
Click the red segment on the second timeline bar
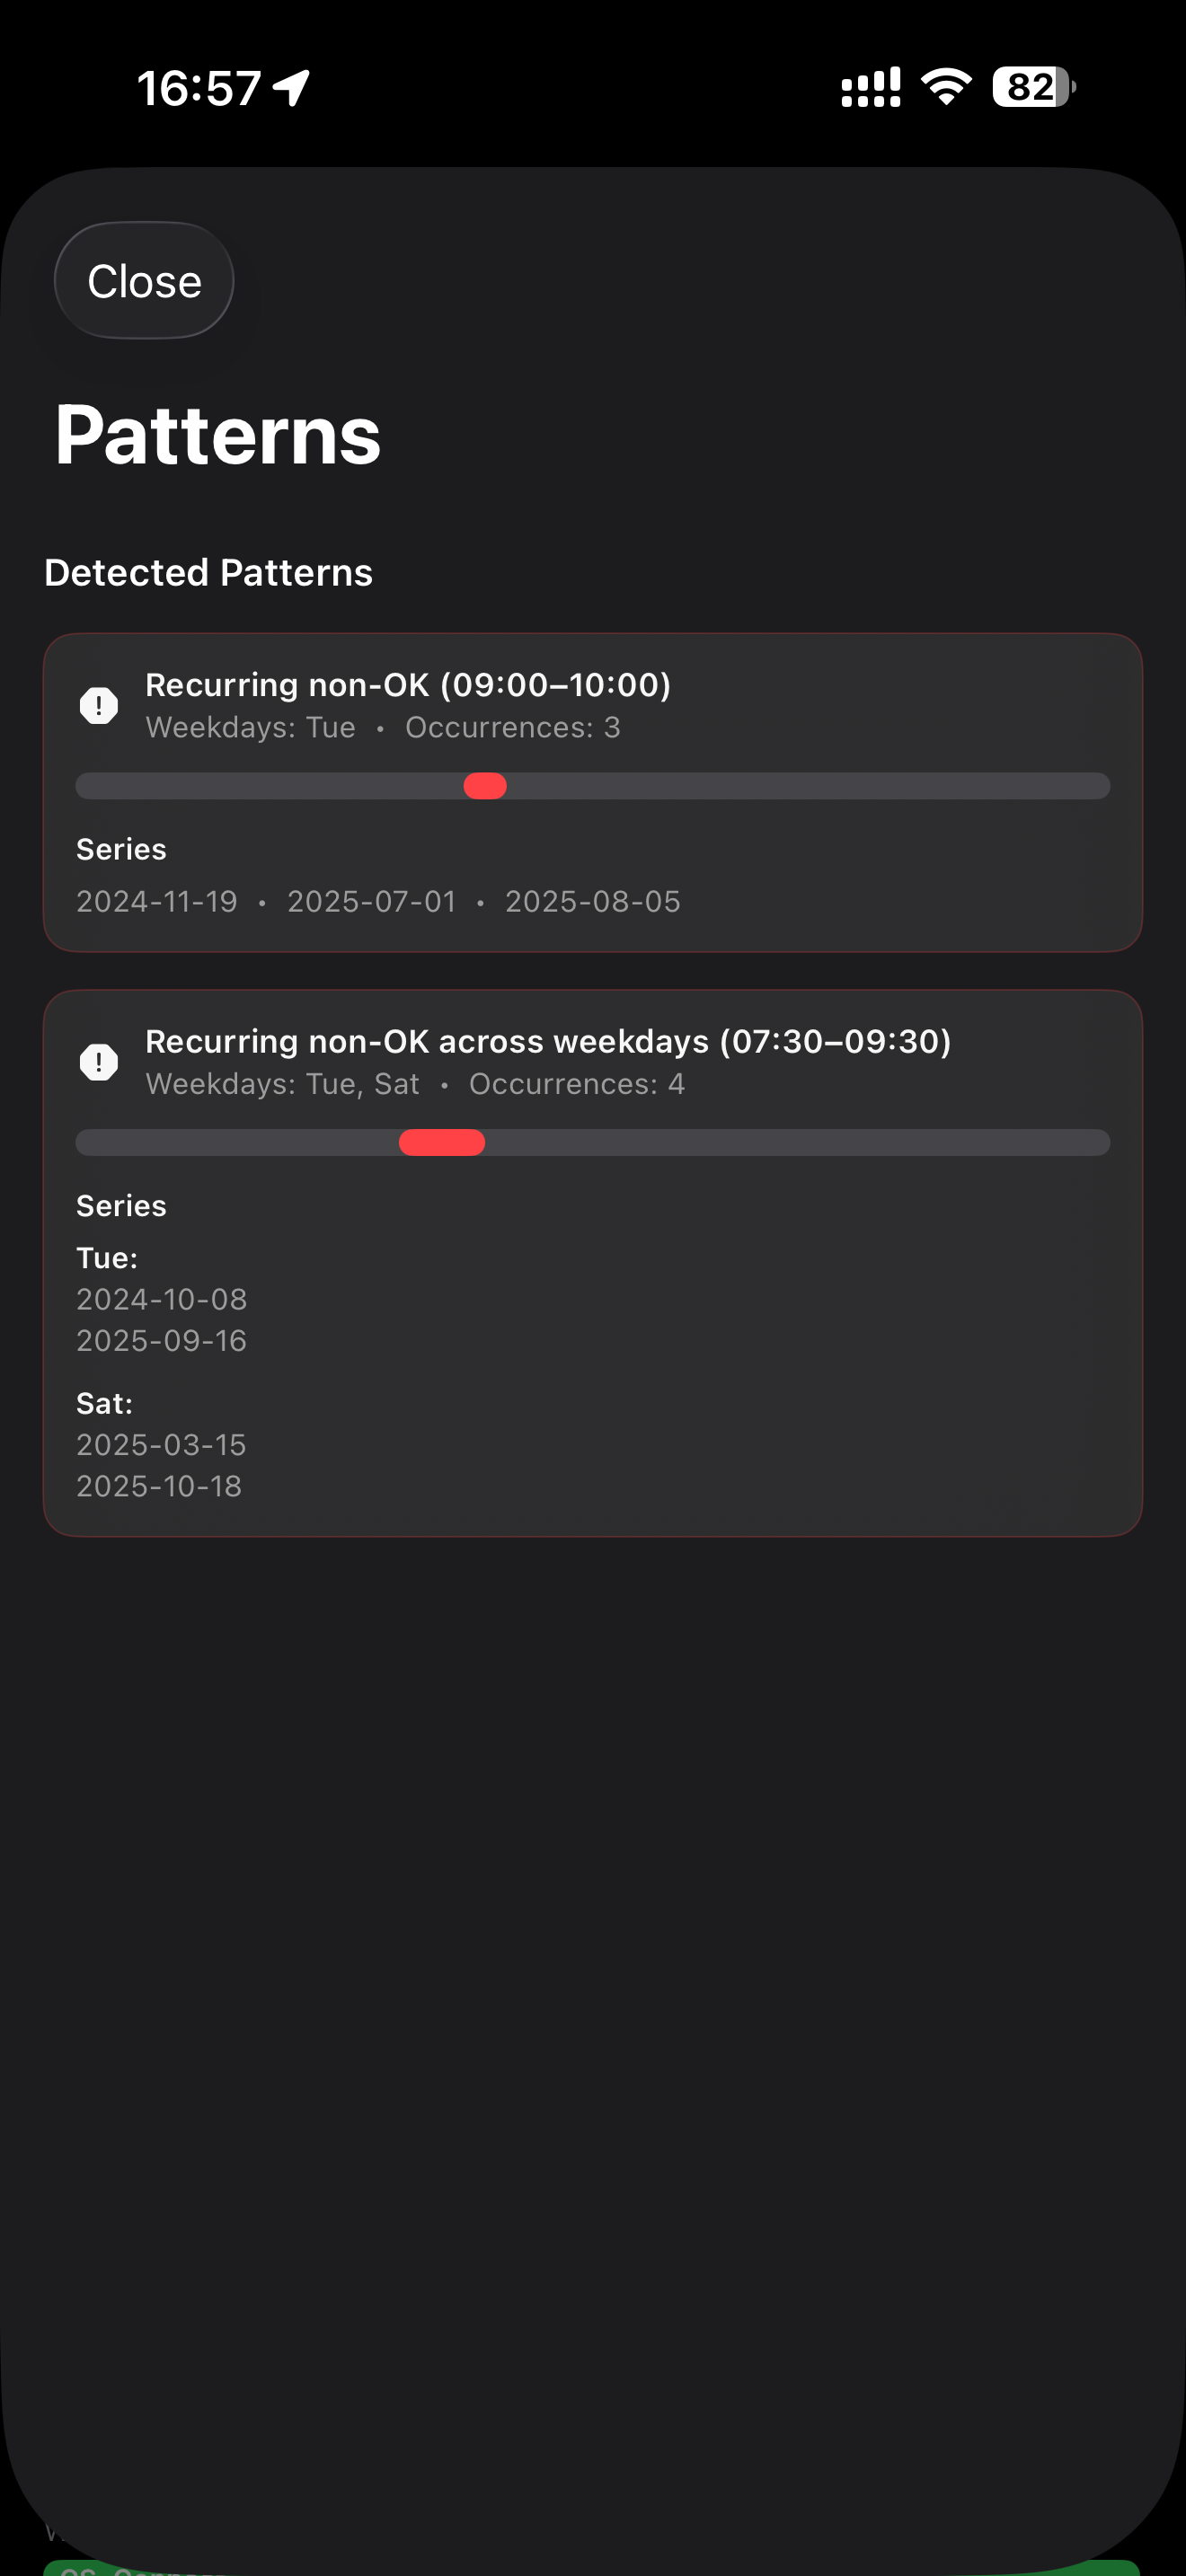442,1142
